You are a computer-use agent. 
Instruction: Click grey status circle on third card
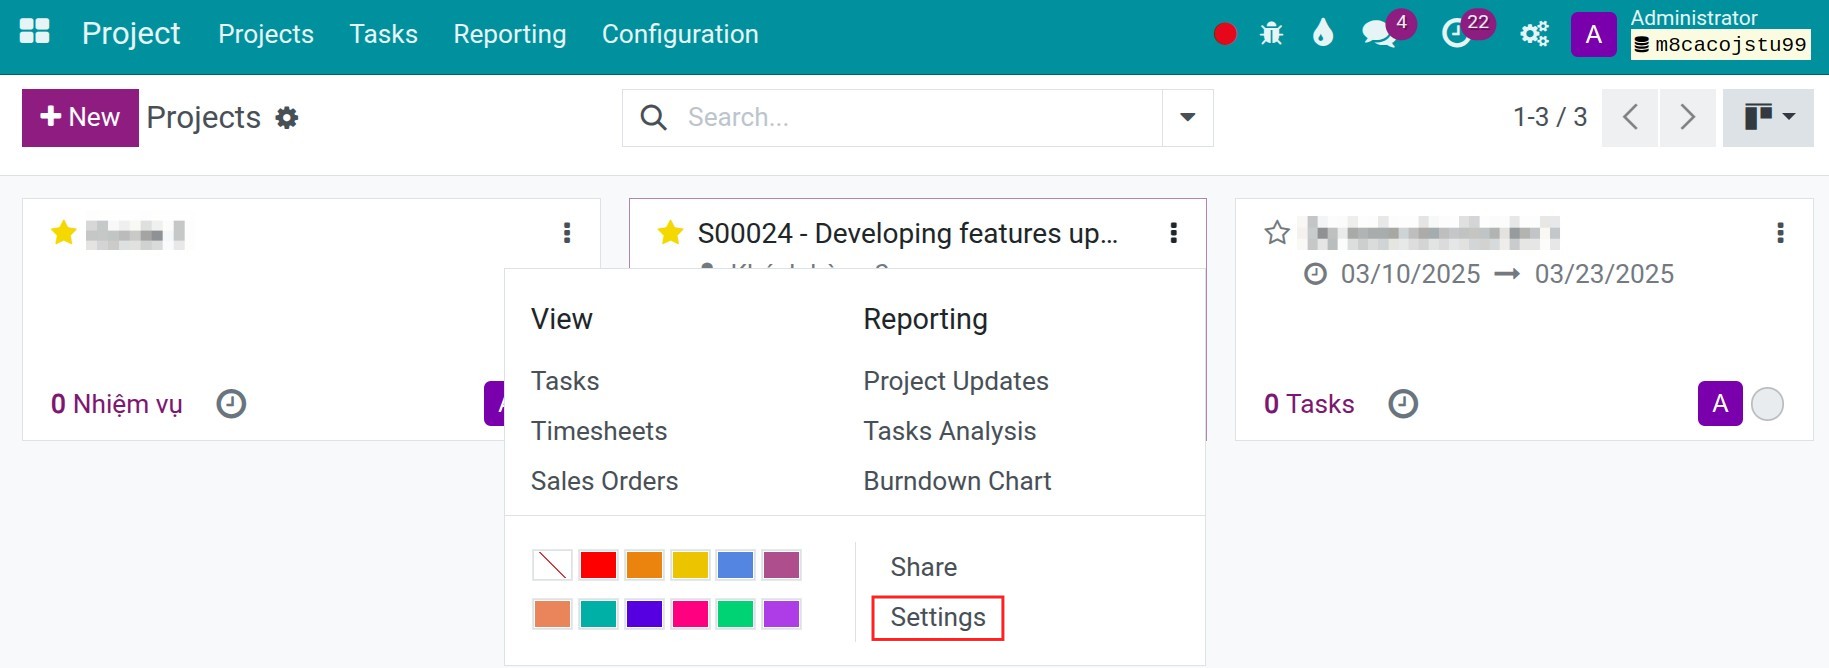point(1767,404)
